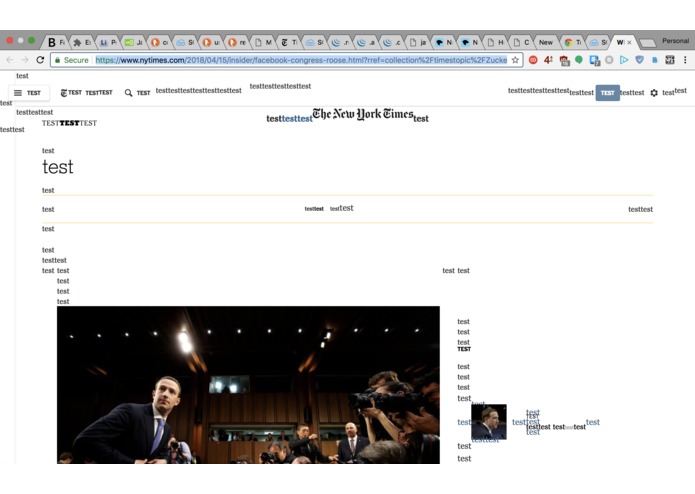Open Chrome three-dot menu
This screenshot has height=494, width=695.
coord(685,60)
